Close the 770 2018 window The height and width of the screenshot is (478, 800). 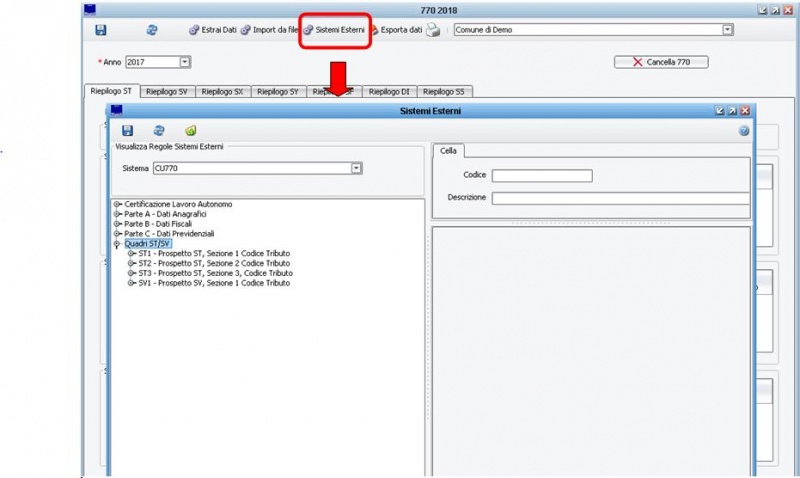[788, 10]
